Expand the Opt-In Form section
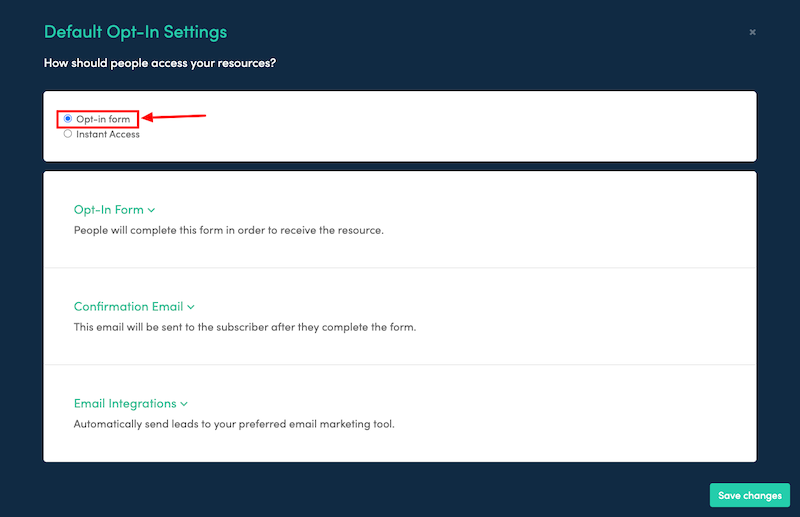800x517 pixels. tap(114, 210)
